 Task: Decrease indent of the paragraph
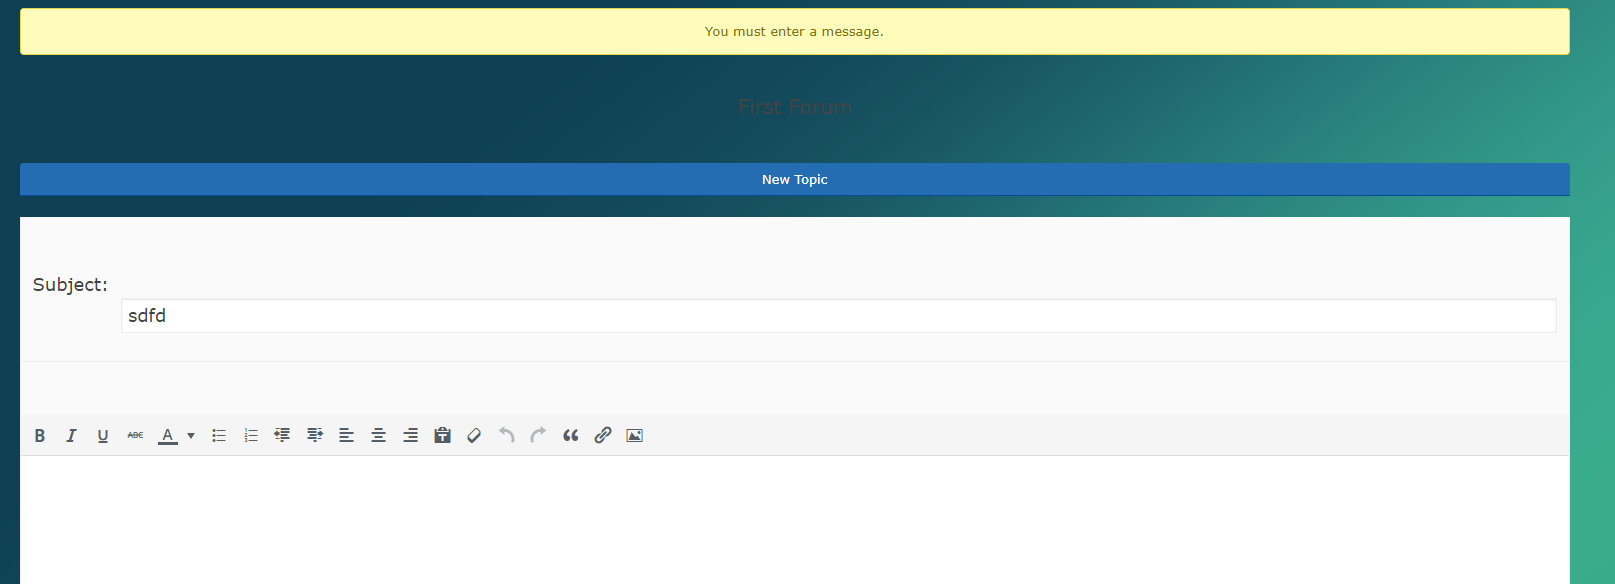click(283, 435)
